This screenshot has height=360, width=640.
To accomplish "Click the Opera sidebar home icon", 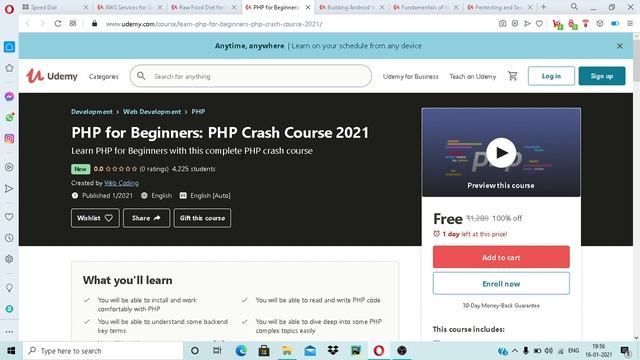I will (x=9, y=47).
